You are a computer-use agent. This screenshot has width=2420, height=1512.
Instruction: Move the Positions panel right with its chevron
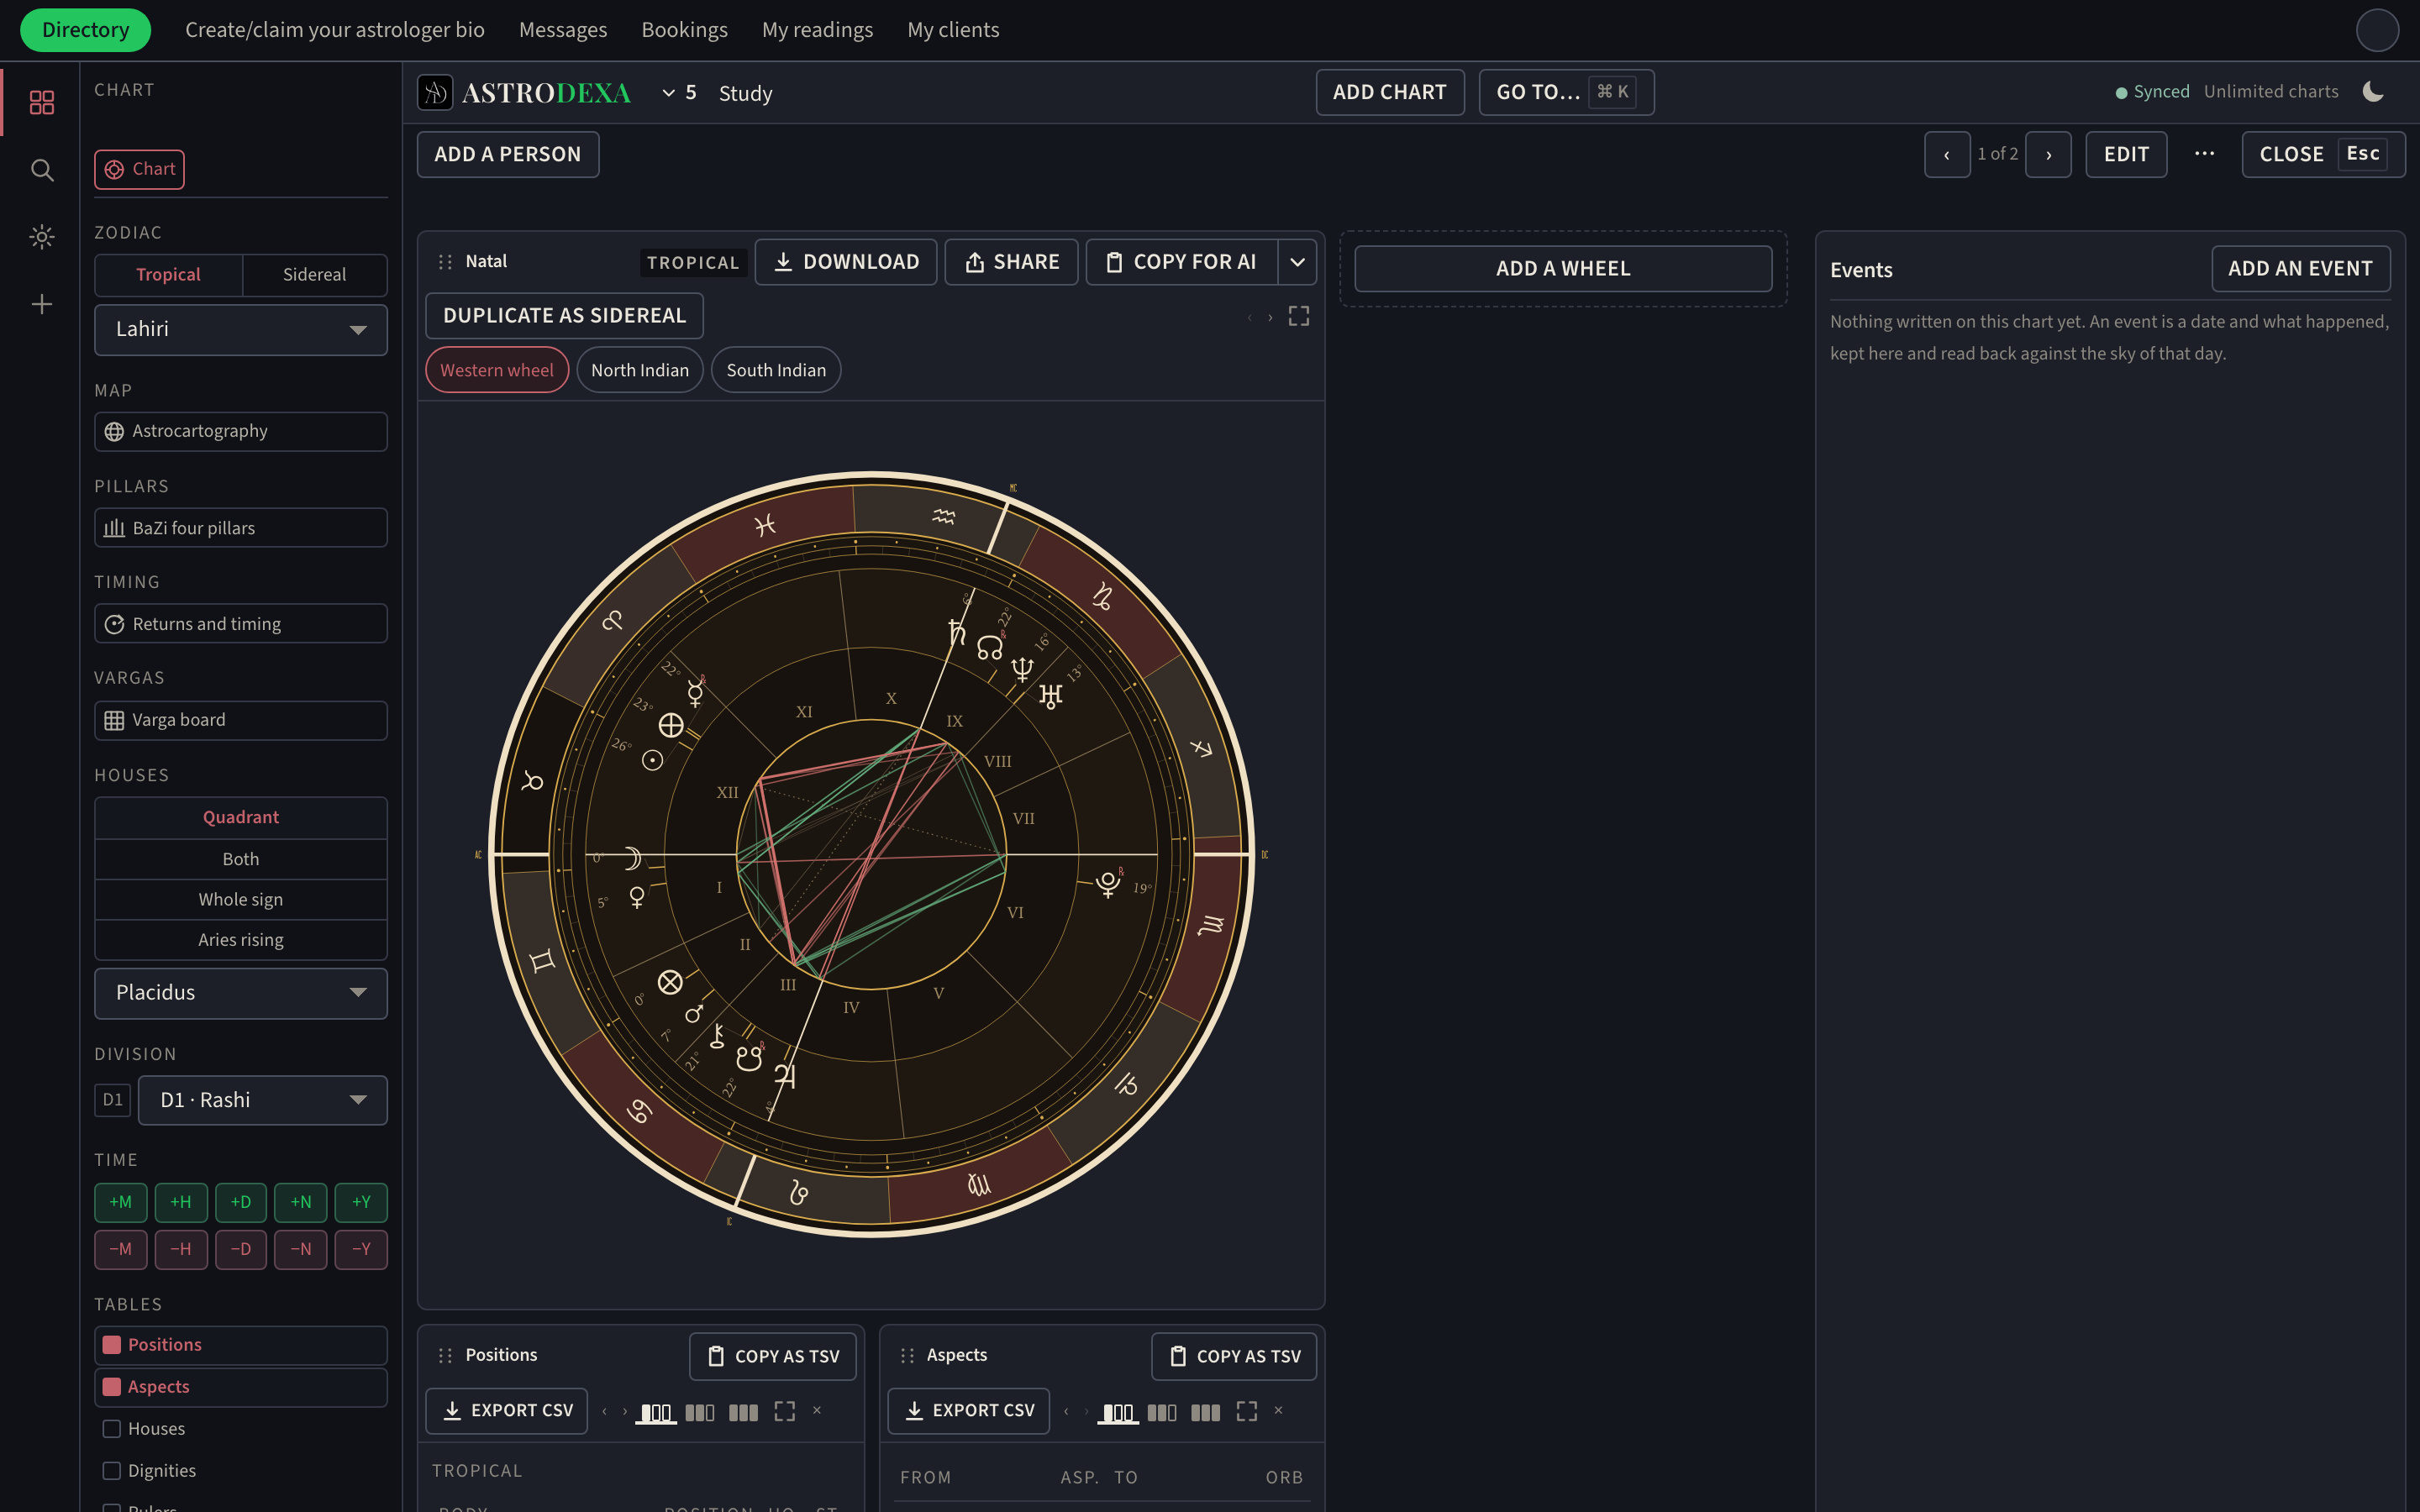click(625, 1411)
